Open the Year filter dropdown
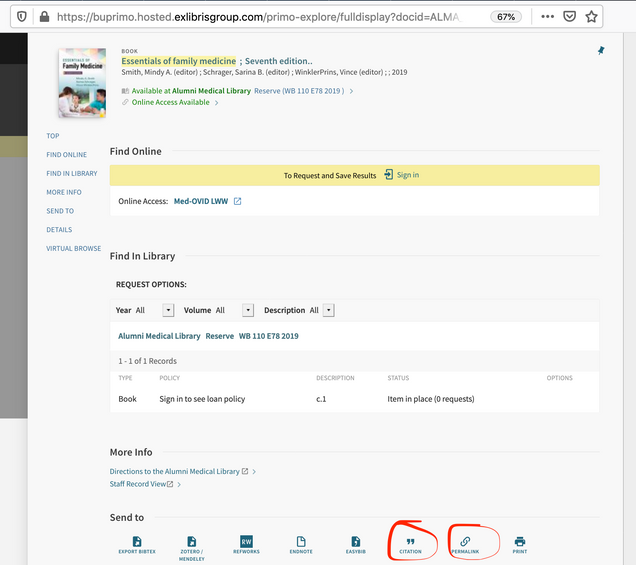Image resolution: width=636 pixels, height=565 pixels. (x=168, y=310)
